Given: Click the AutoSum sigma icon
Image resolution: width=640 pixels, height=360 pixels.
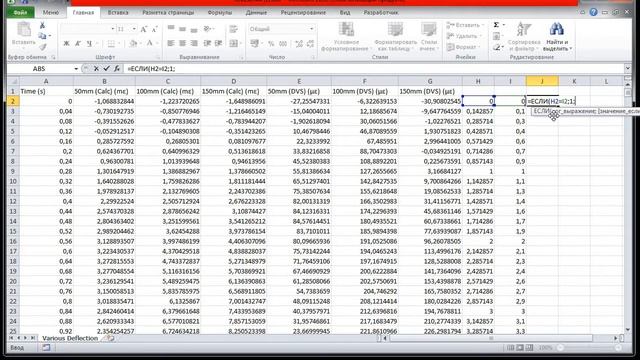Looking at the screenshot, I should [x=496, y=25].
